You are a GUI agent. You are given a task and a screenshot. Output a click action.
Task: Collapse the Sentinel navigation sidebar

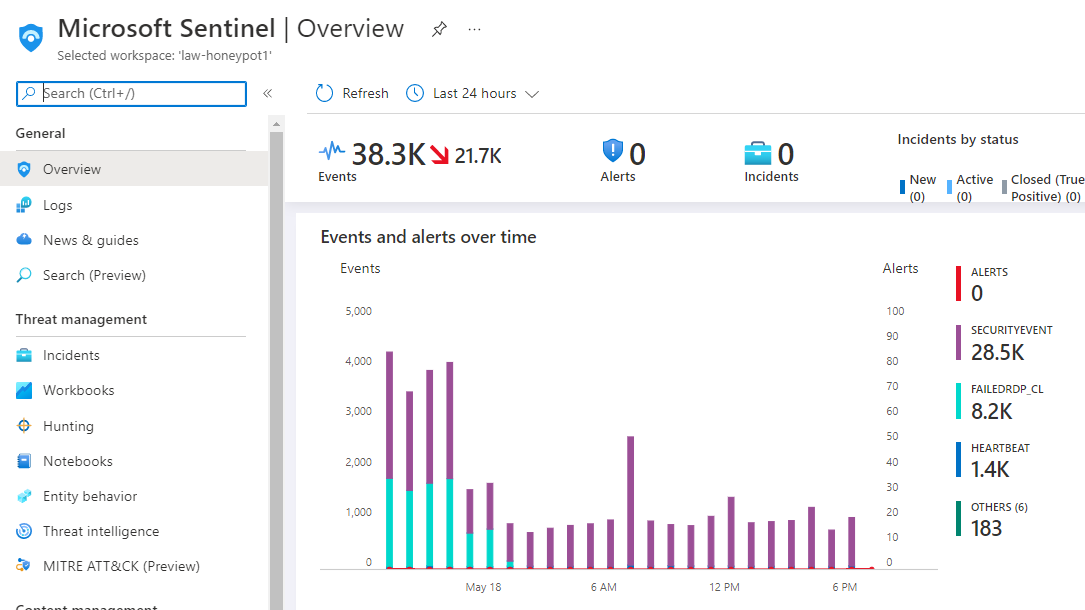click(269, 93)
